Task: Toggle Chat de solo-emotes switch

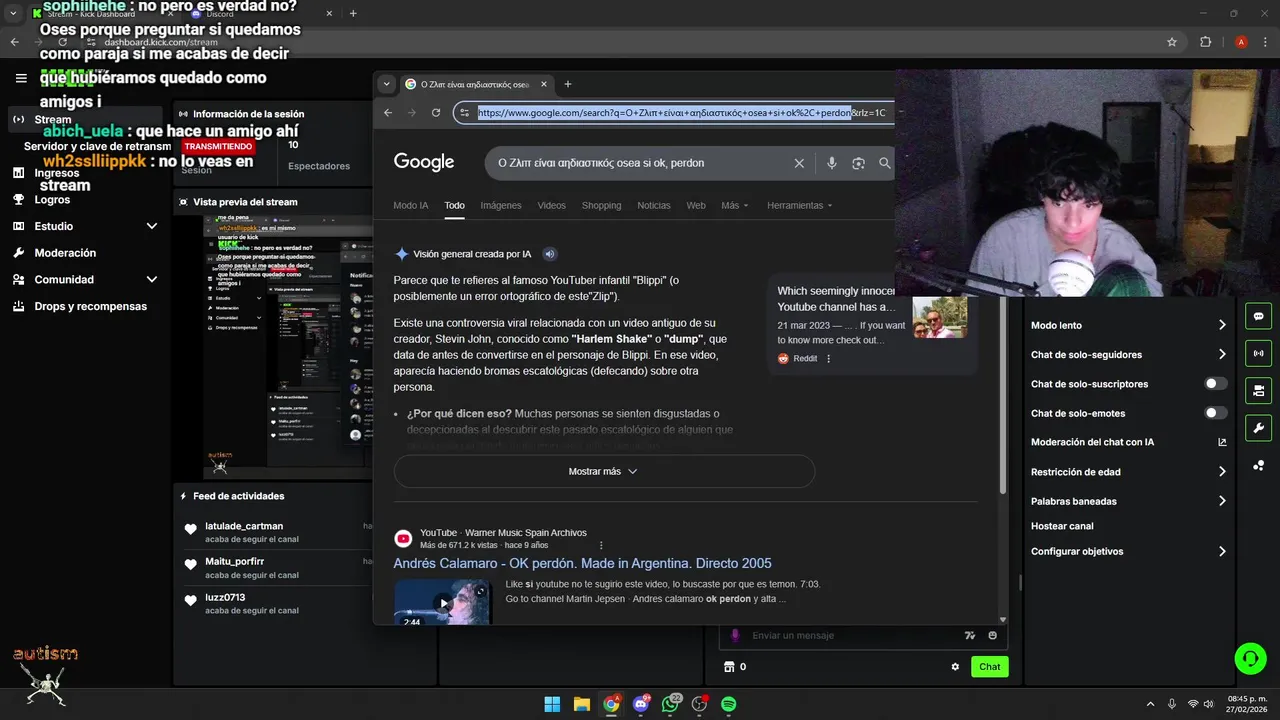Action: (1215, 413)
